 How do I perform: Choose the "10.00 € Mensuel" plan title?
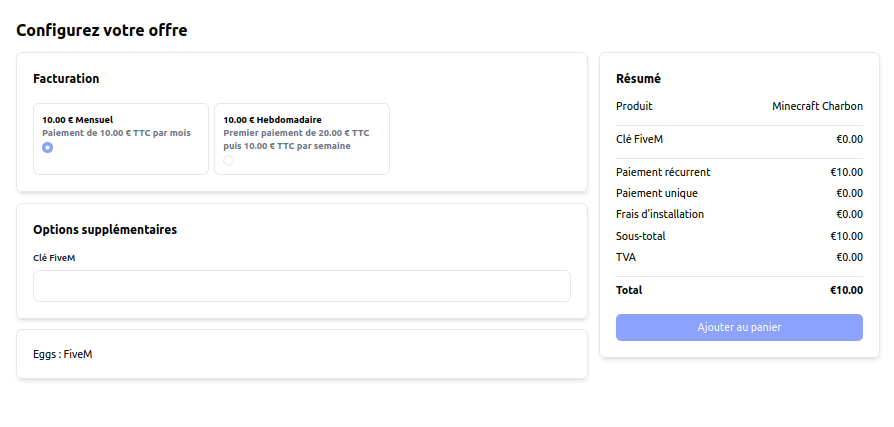(77, 120)
